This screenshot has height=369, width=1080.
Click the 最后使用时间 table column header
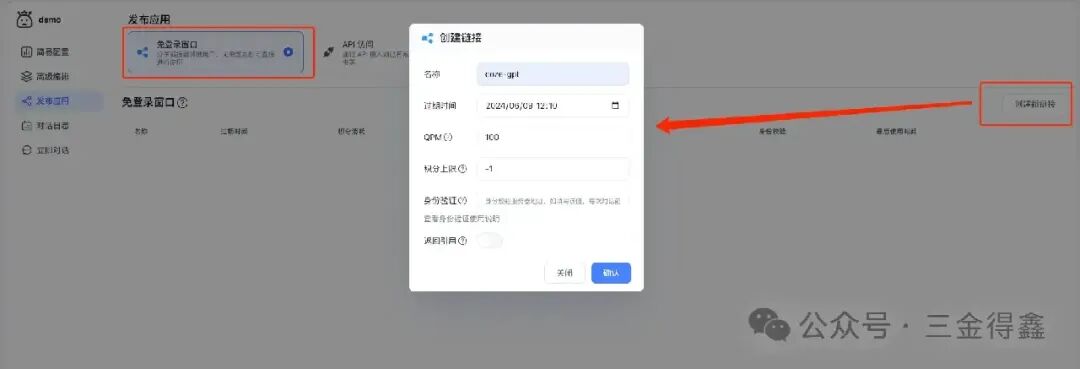pyautogui.click(x=895, y=131)
